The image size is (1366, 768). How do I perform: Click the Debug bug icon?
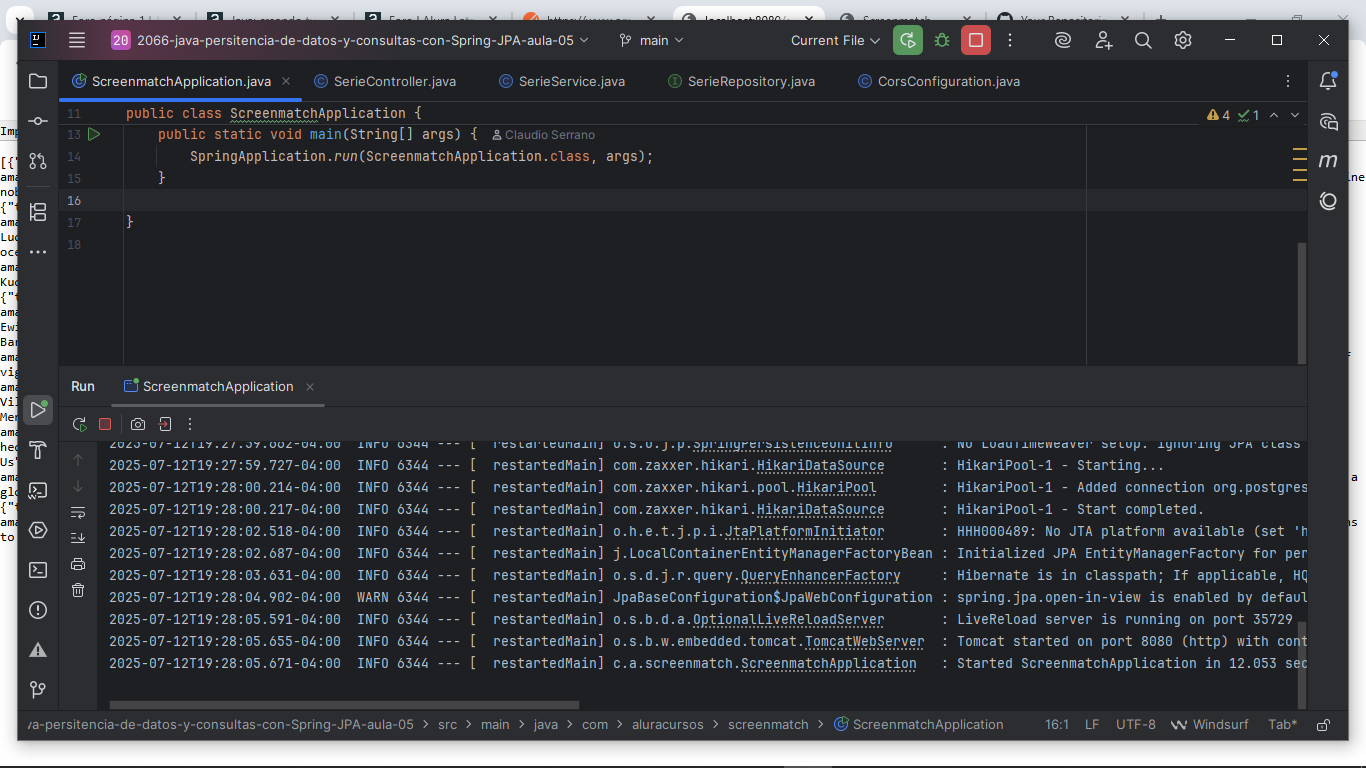(x=942, y=40)
